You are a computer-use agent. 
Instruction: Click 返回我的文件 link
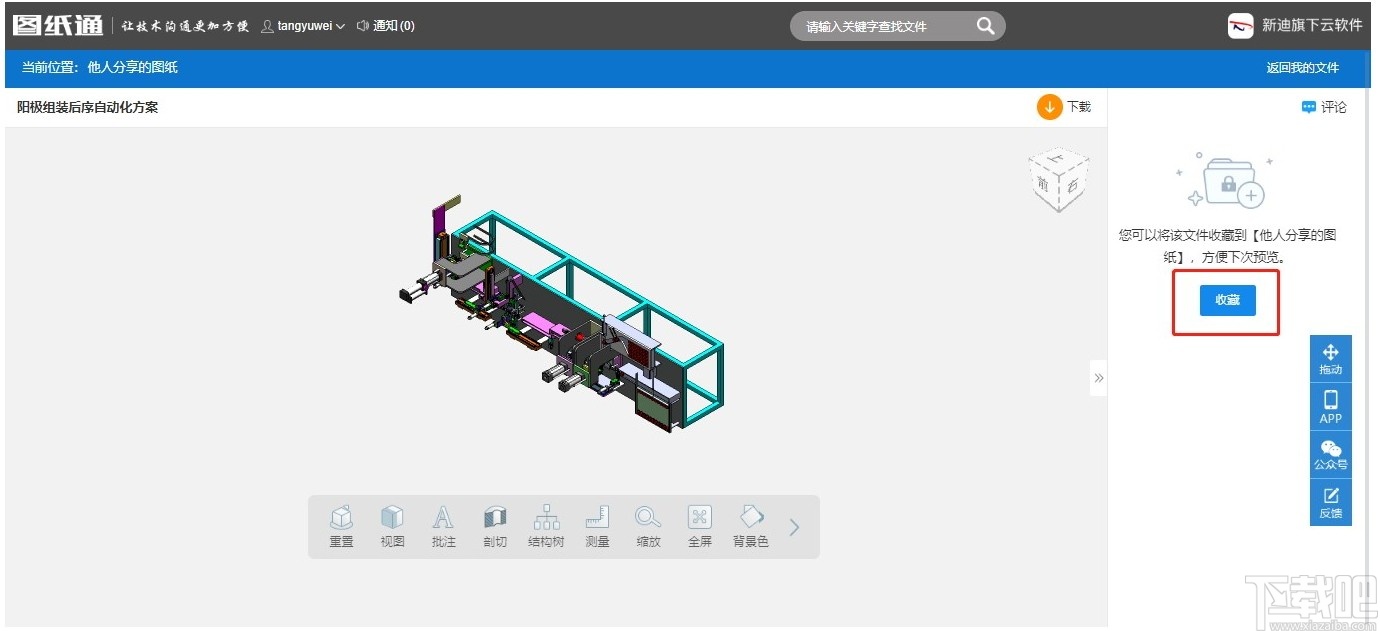[x=1302, y=68]
